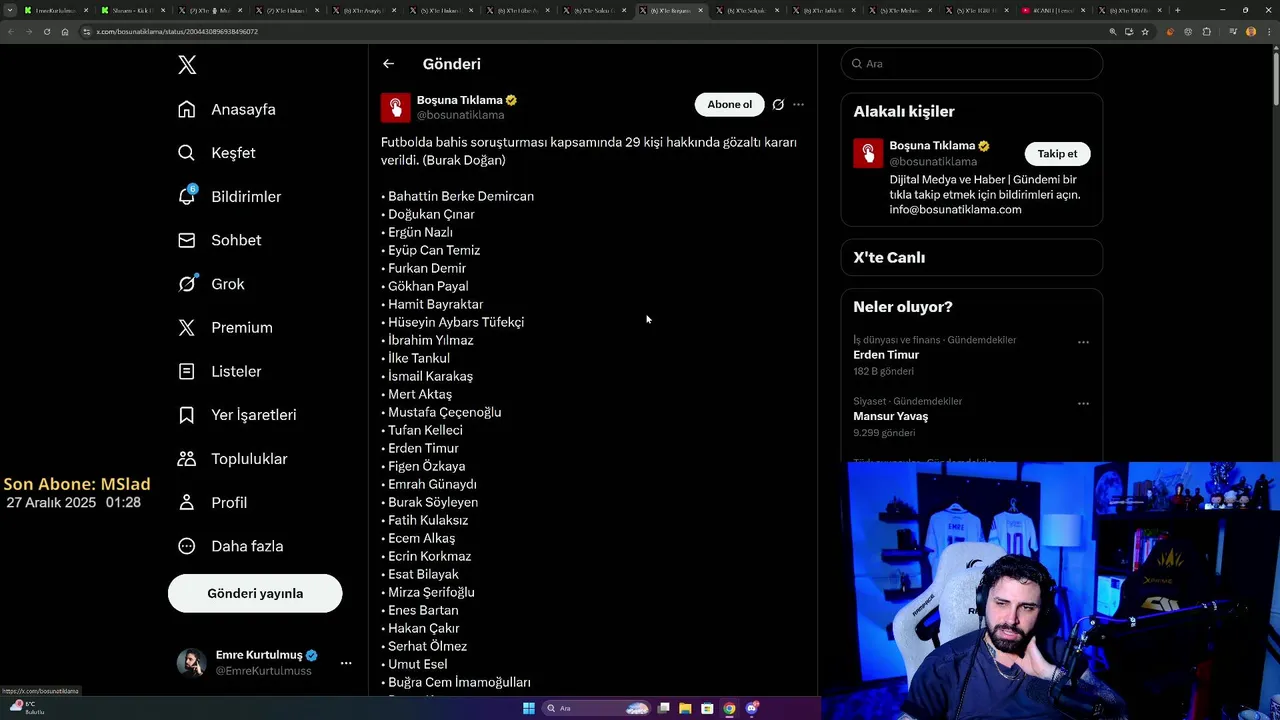The height and width of the screenshot is (720, 1280).
Task: Click @bosunatiklama handle on the post
Action: (x=460, y=115)
